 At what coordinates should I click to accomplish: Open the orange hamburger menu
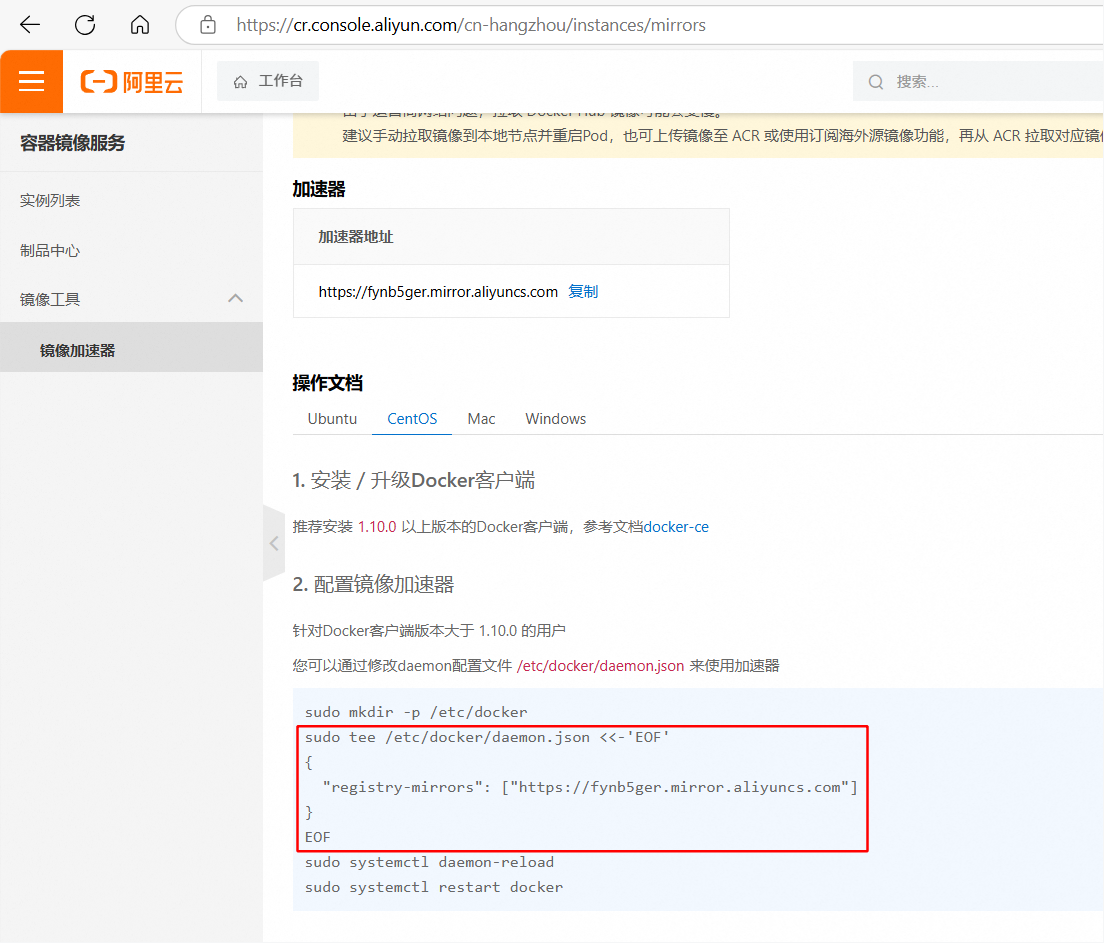coord(32,82)
